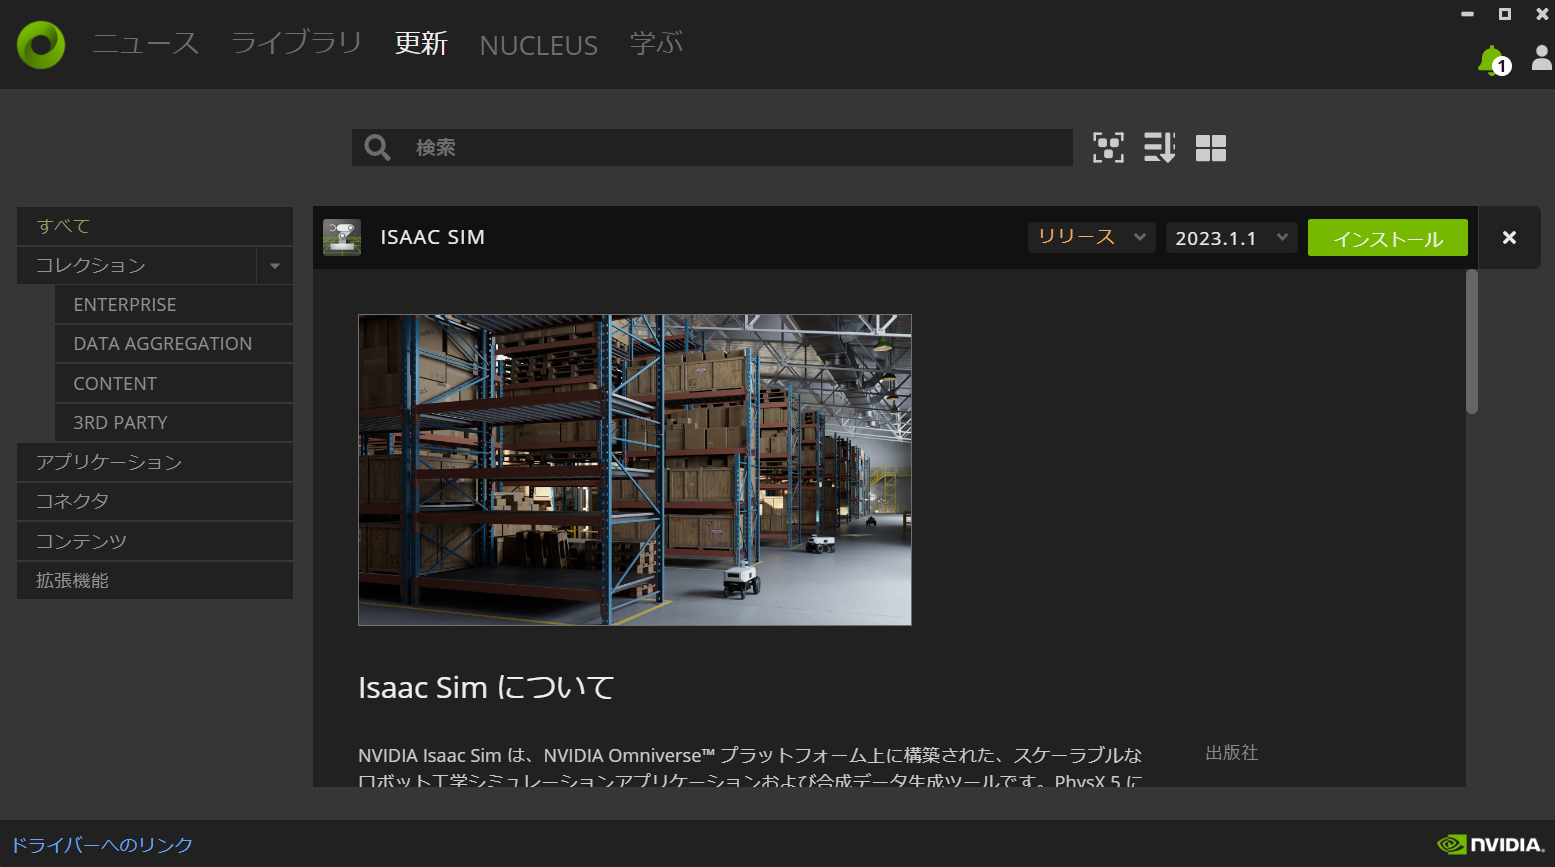Click the Isaac Sim app icon
1555x867 pixels.
pos(341,237)
